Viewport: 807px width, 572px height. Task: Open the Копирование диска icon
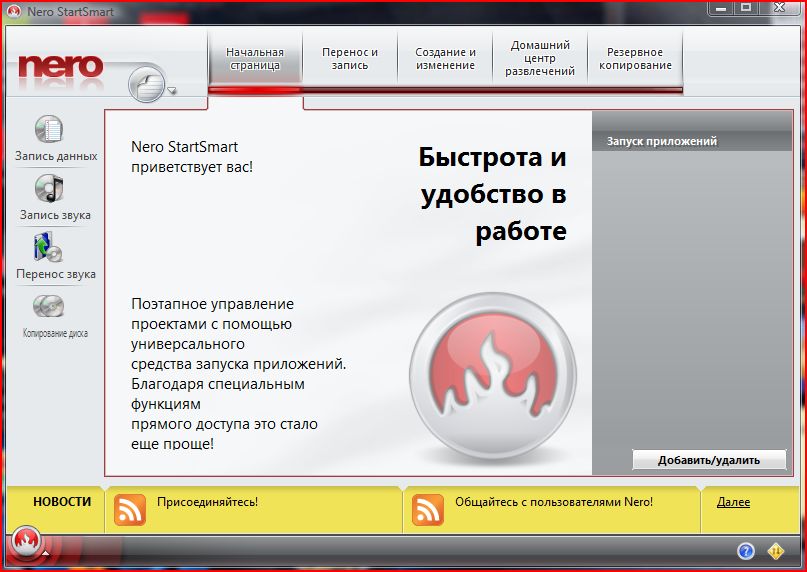click(x=48, y=307)
